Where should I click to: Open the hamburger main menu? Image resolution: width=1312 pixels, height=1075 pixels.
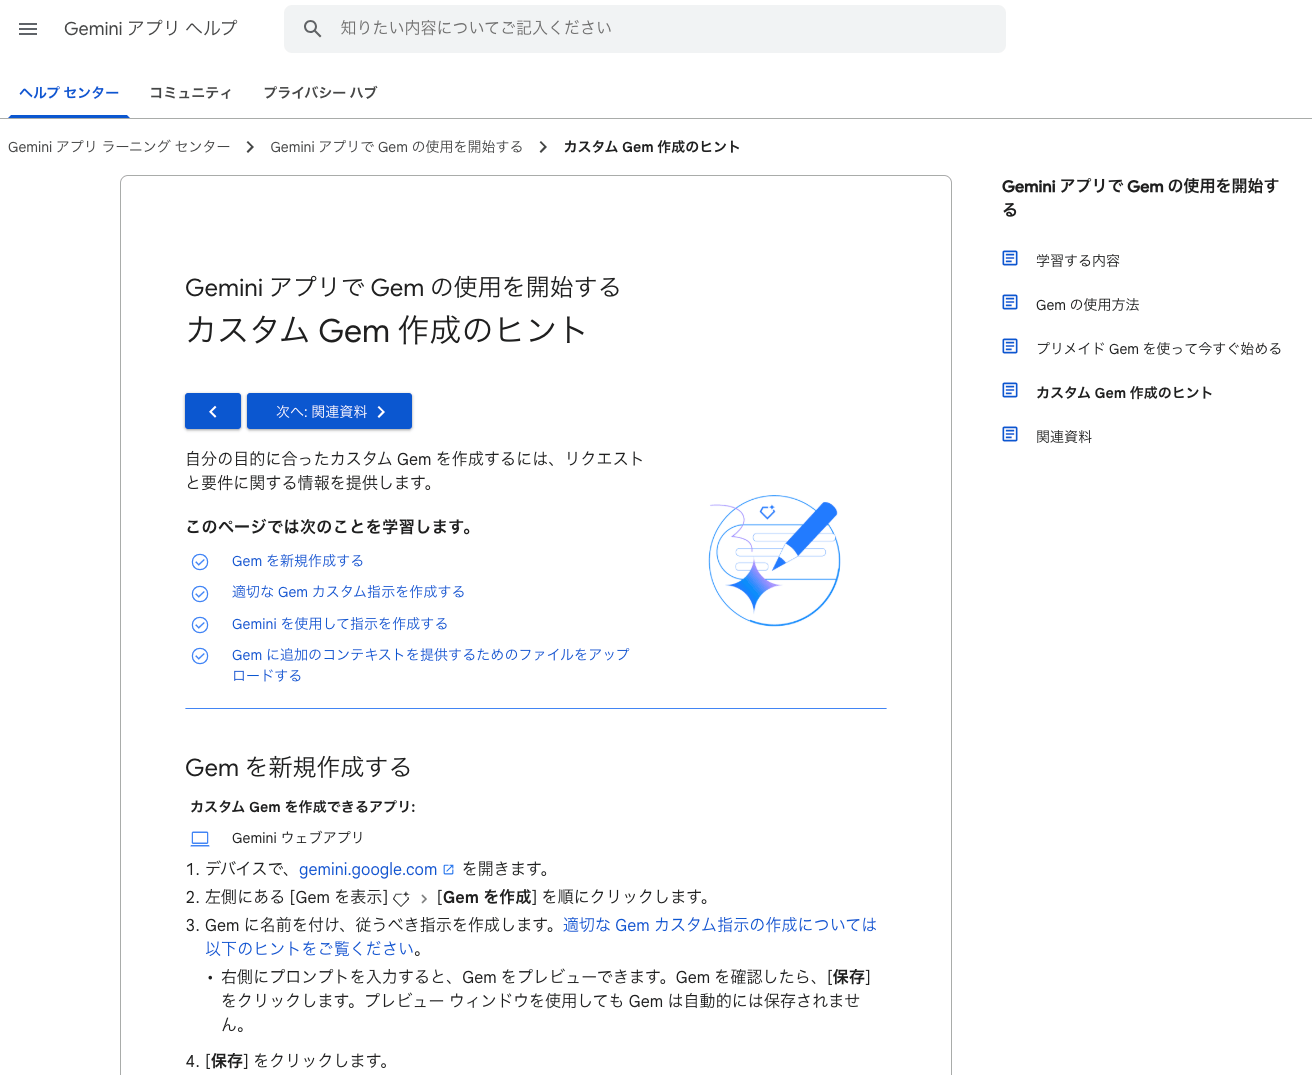pos(28,29)
